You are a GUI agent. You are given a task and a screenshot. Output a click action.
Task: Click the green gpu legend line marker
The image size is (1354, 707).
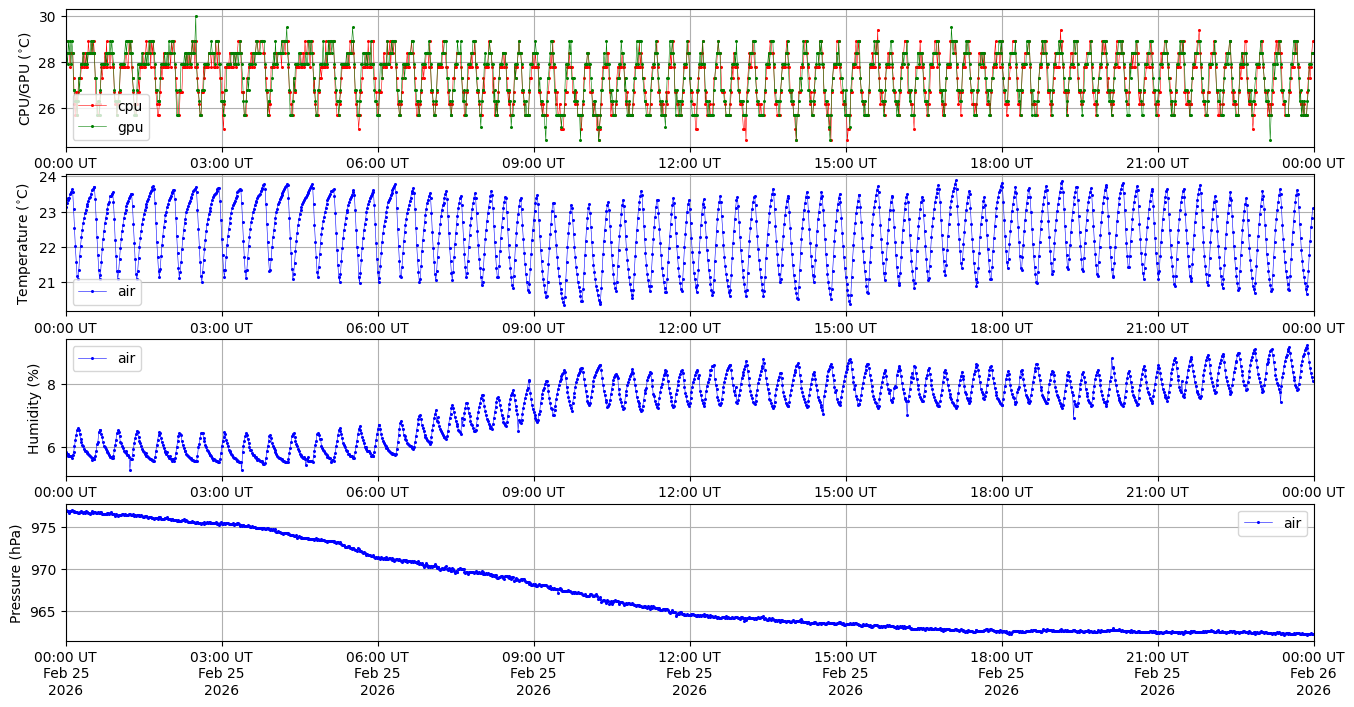click(x=93, y=127)
